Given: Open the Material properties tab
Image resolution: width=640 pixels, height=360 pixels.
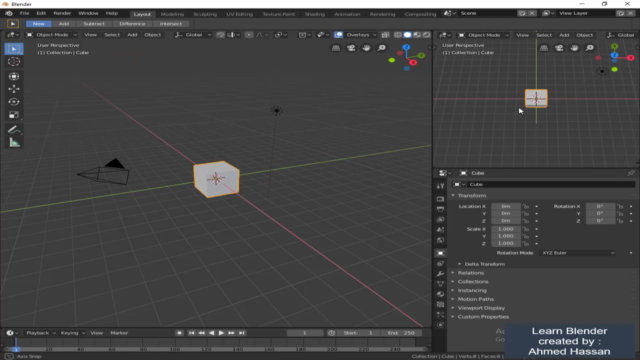Looking at the screenshot, I should pyautogui.click(x=440, y=294).
